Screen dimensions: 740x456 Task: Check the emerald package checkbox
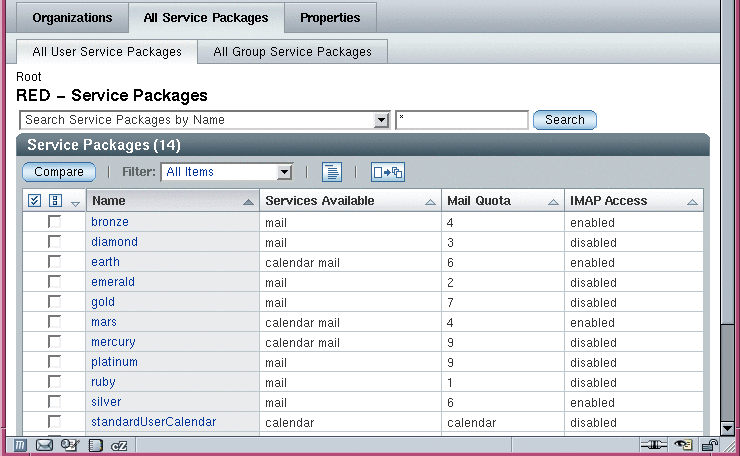(x=54, y=282)
